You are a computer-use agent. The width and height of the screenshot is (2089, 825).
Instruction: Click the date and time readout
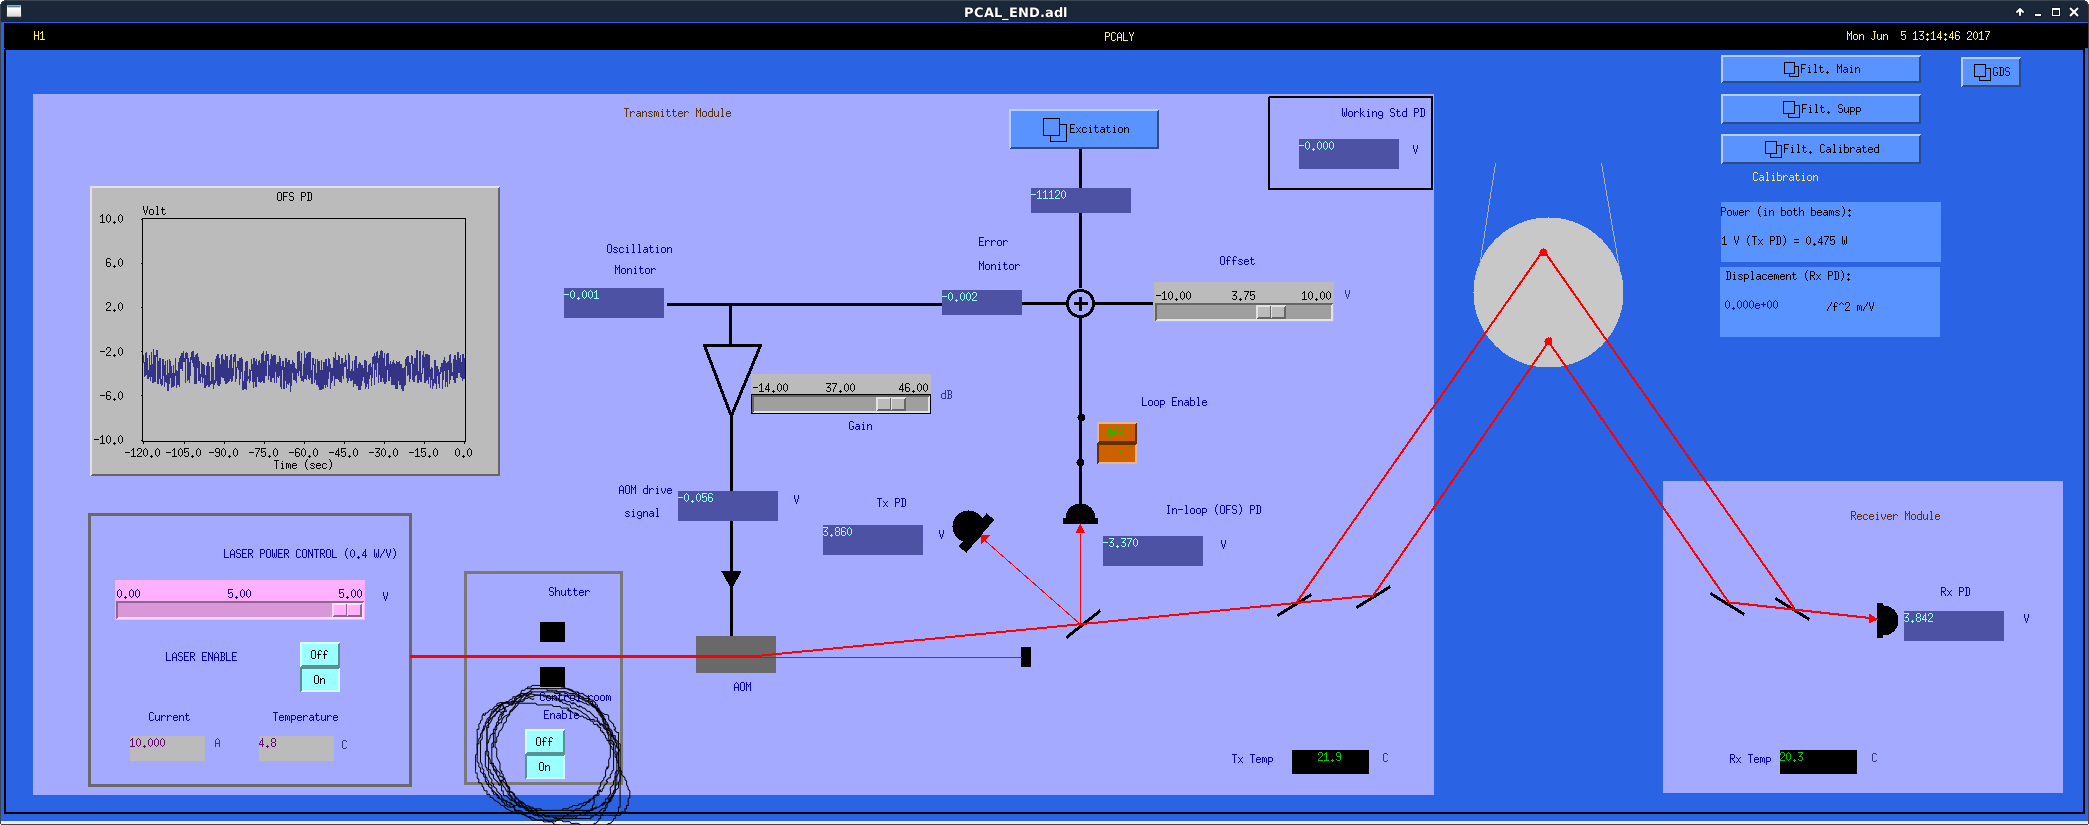[x=1918, y=36]
